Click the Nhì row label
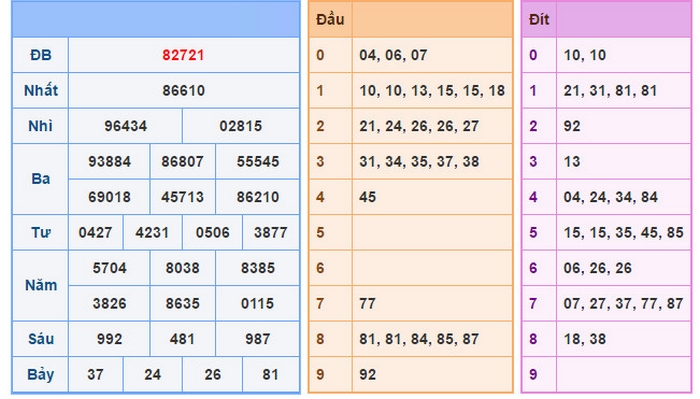Screen dimensions: 700x399 (40, 126)
